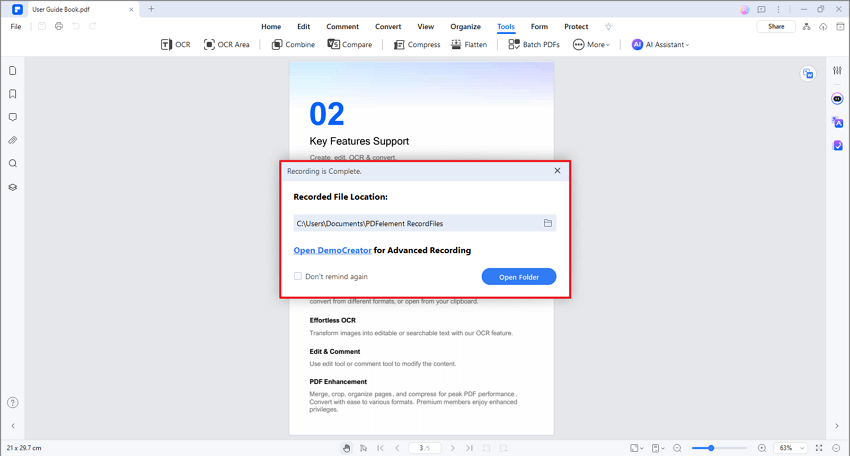The height and width of the screenshot is (456, 850).
Task: Open the comments panel in sidebar
Action: pyautogui.click(x=12, y=117)
